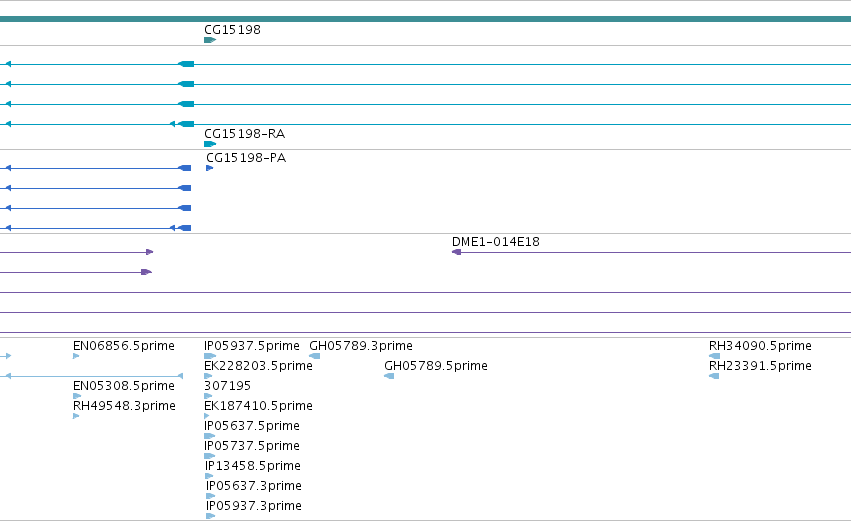
Task: Open the EK228203.5prime feature label
Action: 258,366
